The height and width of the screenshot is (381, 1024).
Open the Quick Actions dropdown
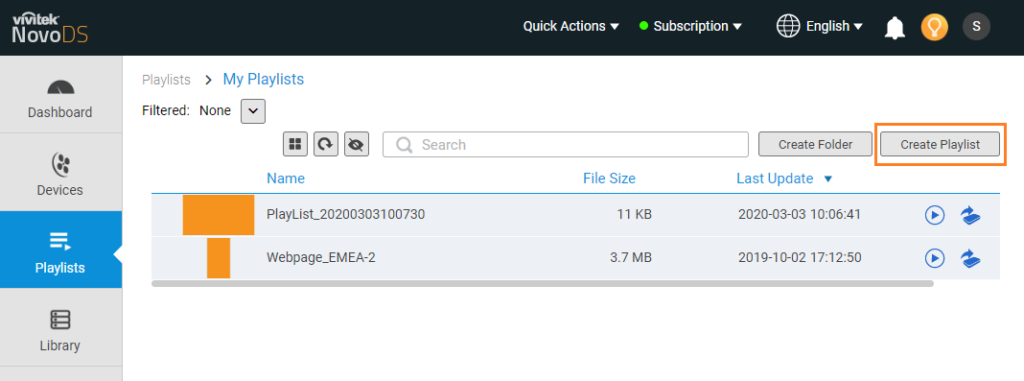[571, 27]
